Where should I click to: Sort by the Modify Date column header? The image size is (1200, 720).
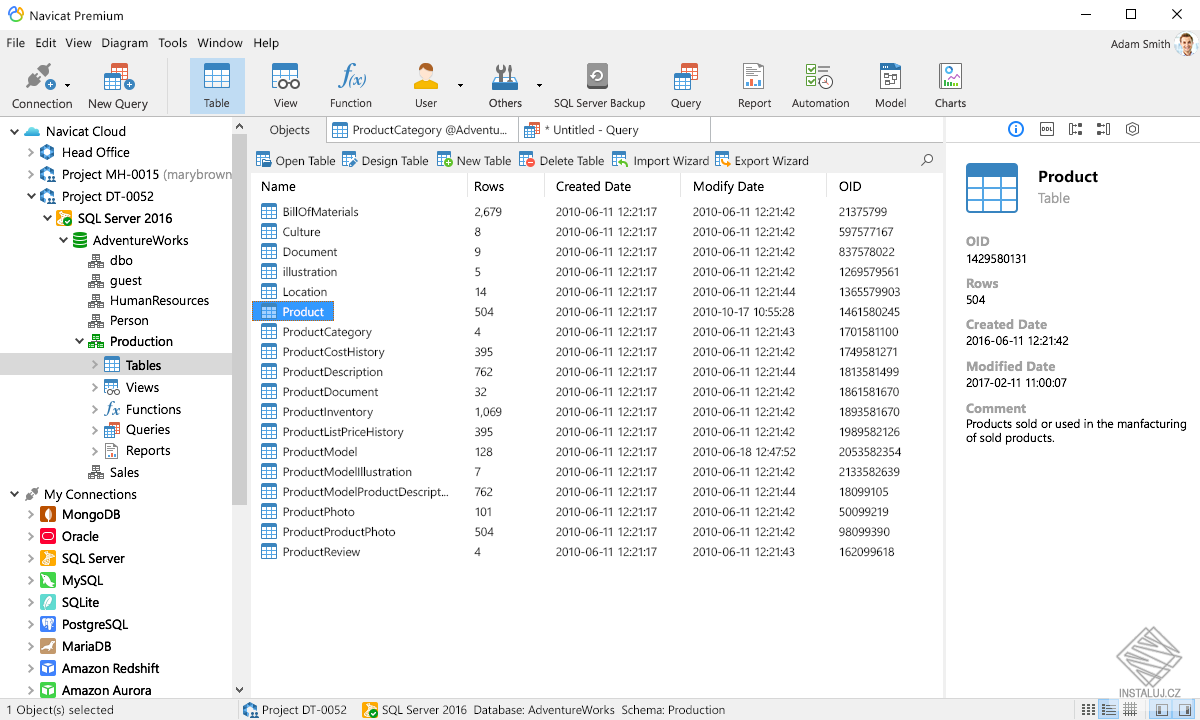point(755,186)
